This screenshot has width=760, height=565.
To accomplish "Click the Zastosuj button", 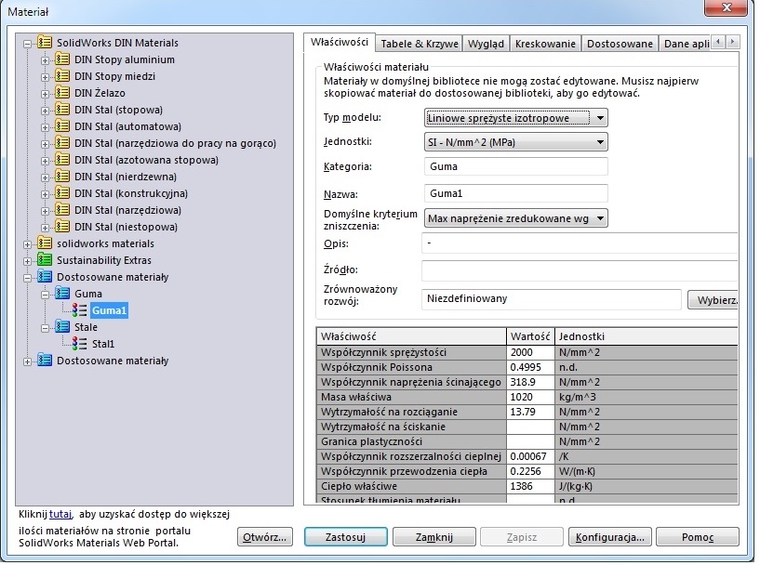I will pos(346,537).
